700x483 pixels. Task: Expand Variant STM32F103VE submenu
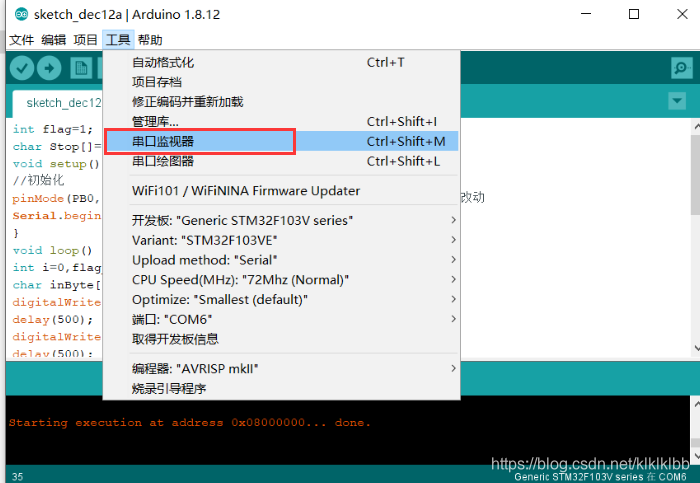[x=281, y=241]
